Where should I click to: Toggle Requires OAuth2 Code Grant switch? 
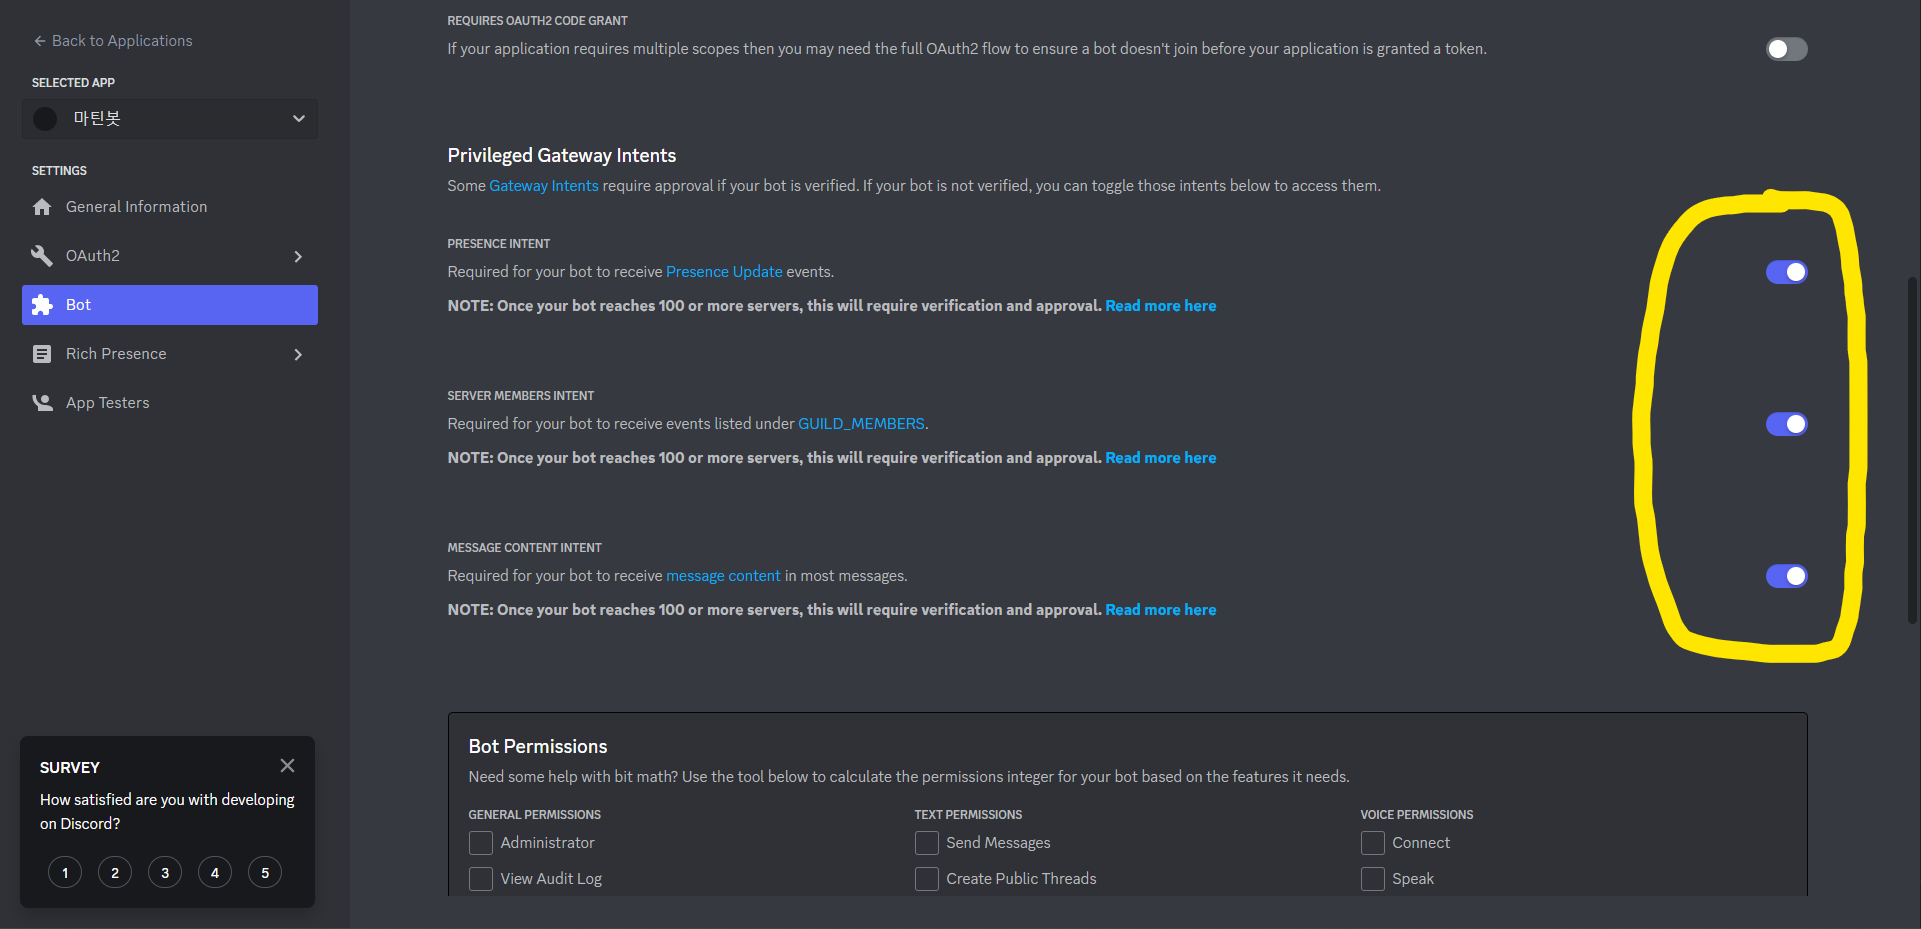point(1787,49)
